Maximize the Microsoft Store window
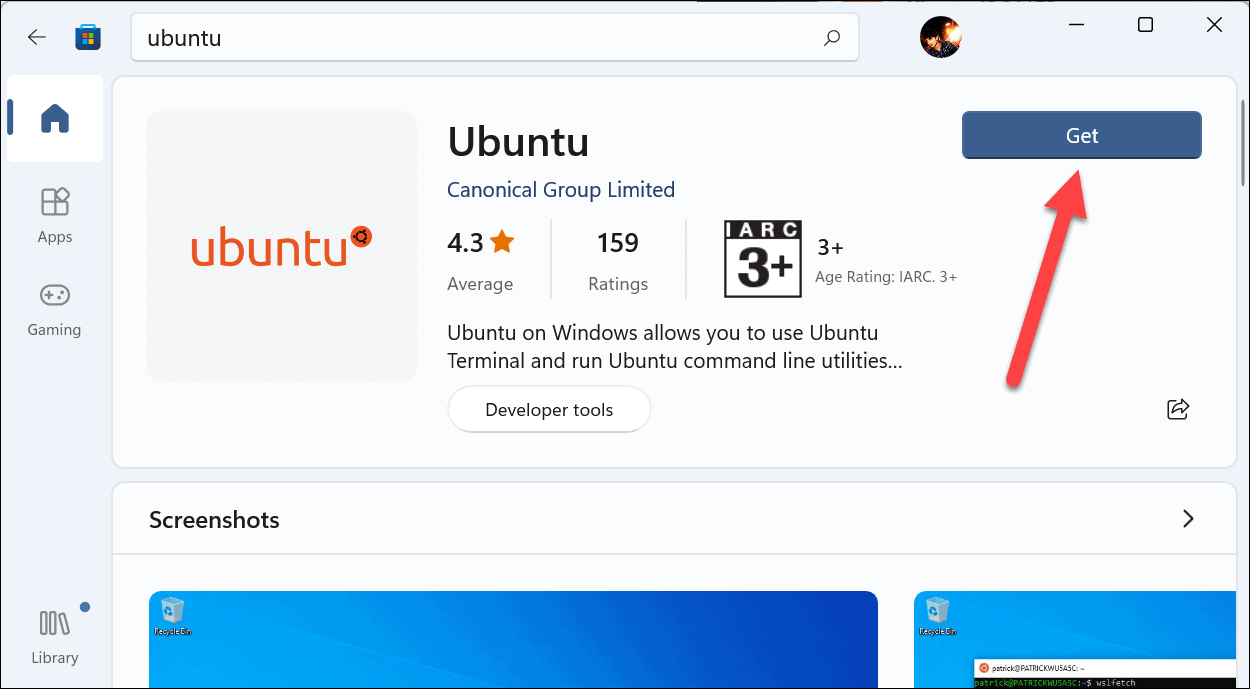 click(1146, 26)
